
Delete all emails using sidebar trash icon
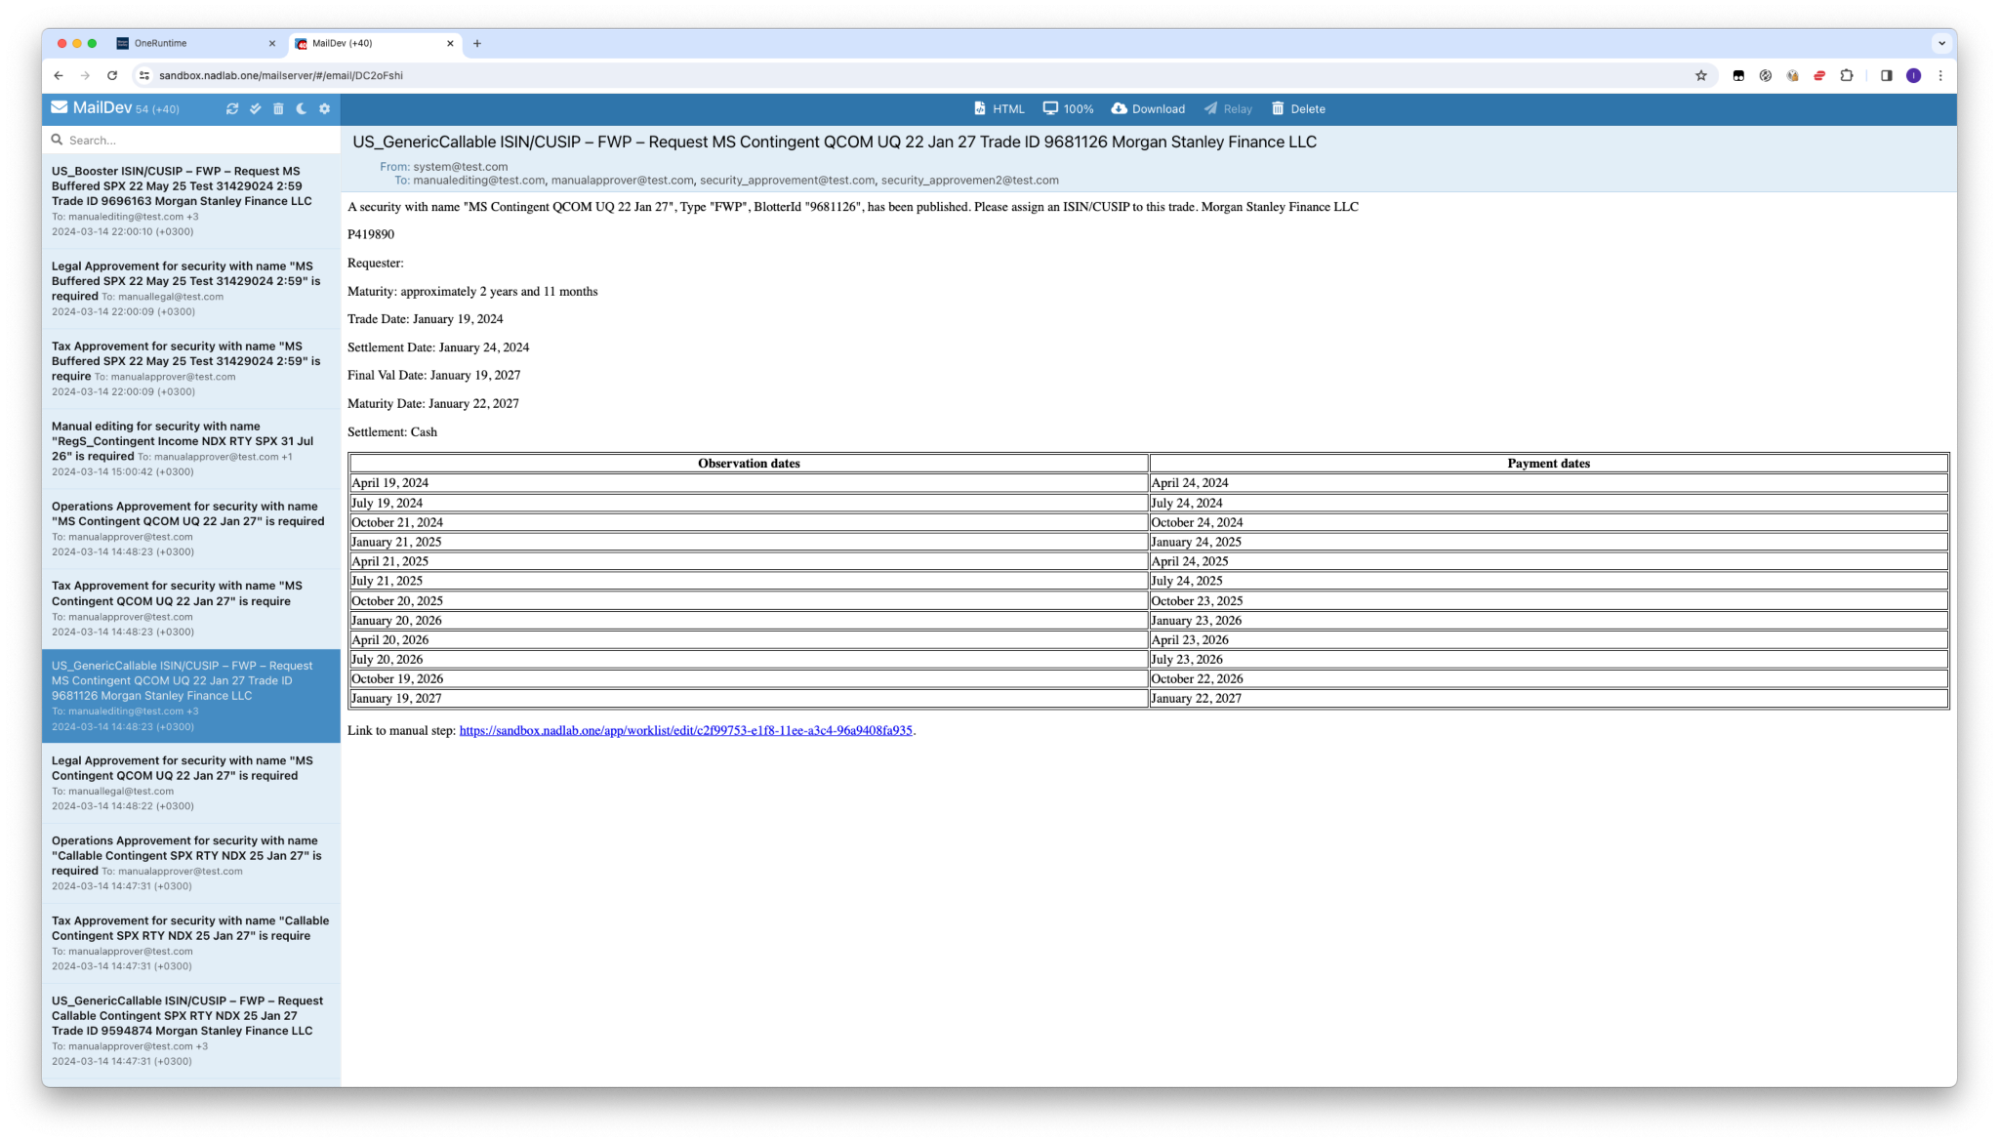point(278,109)
